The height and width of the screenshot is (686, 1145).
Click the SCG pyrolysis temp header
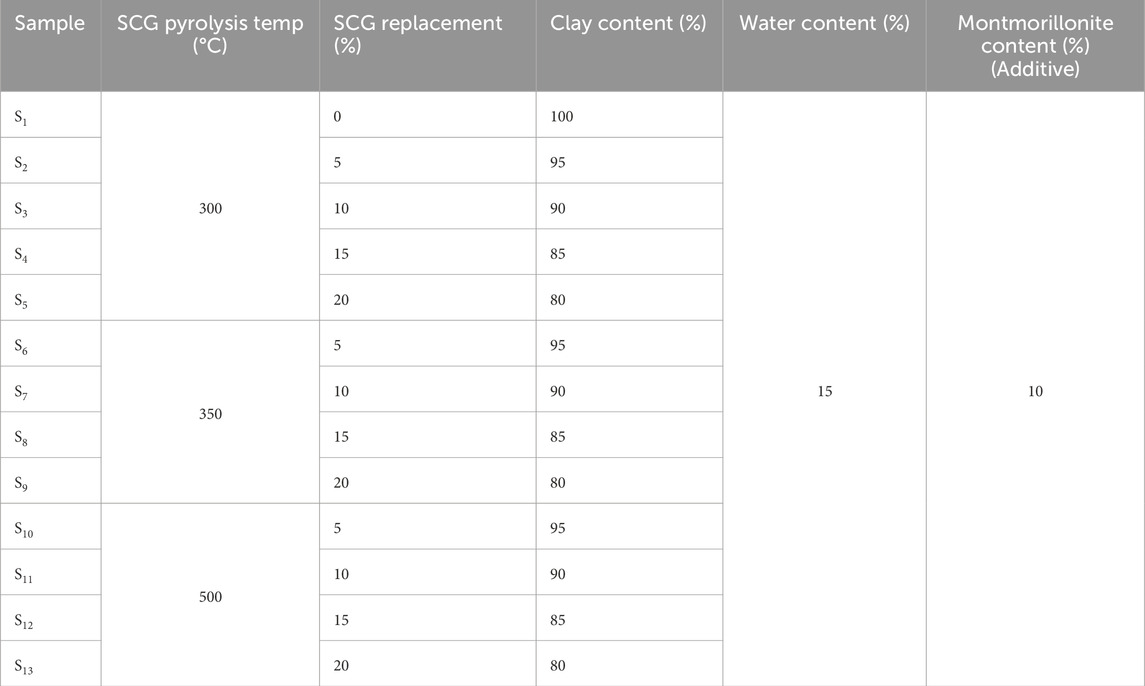pos(210,35)
